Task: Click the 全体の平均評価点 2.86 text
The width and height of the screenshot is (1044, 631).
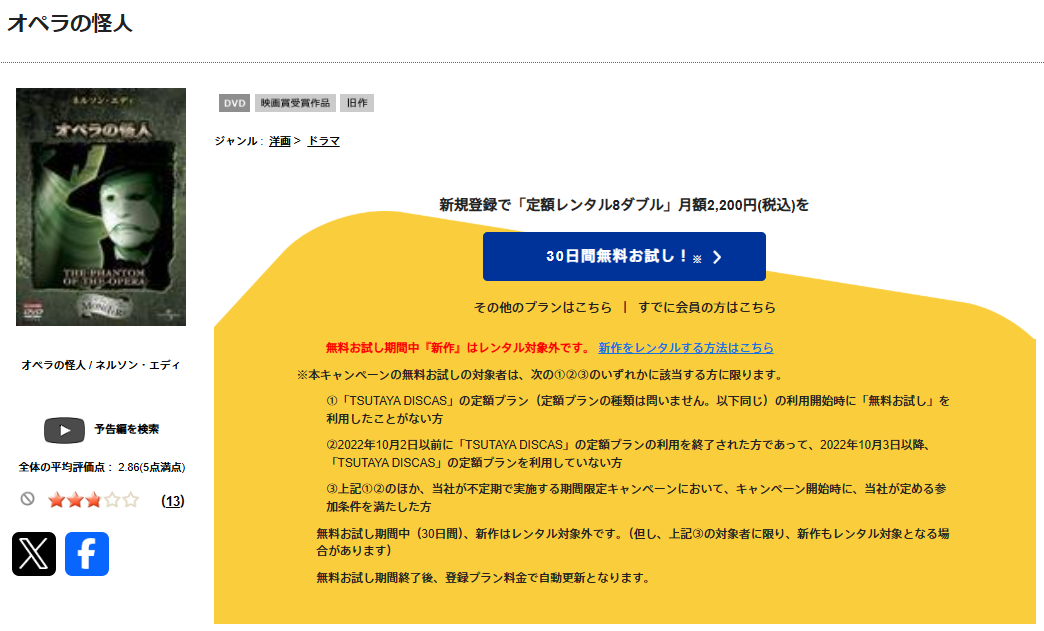Action: pos(101,467)
